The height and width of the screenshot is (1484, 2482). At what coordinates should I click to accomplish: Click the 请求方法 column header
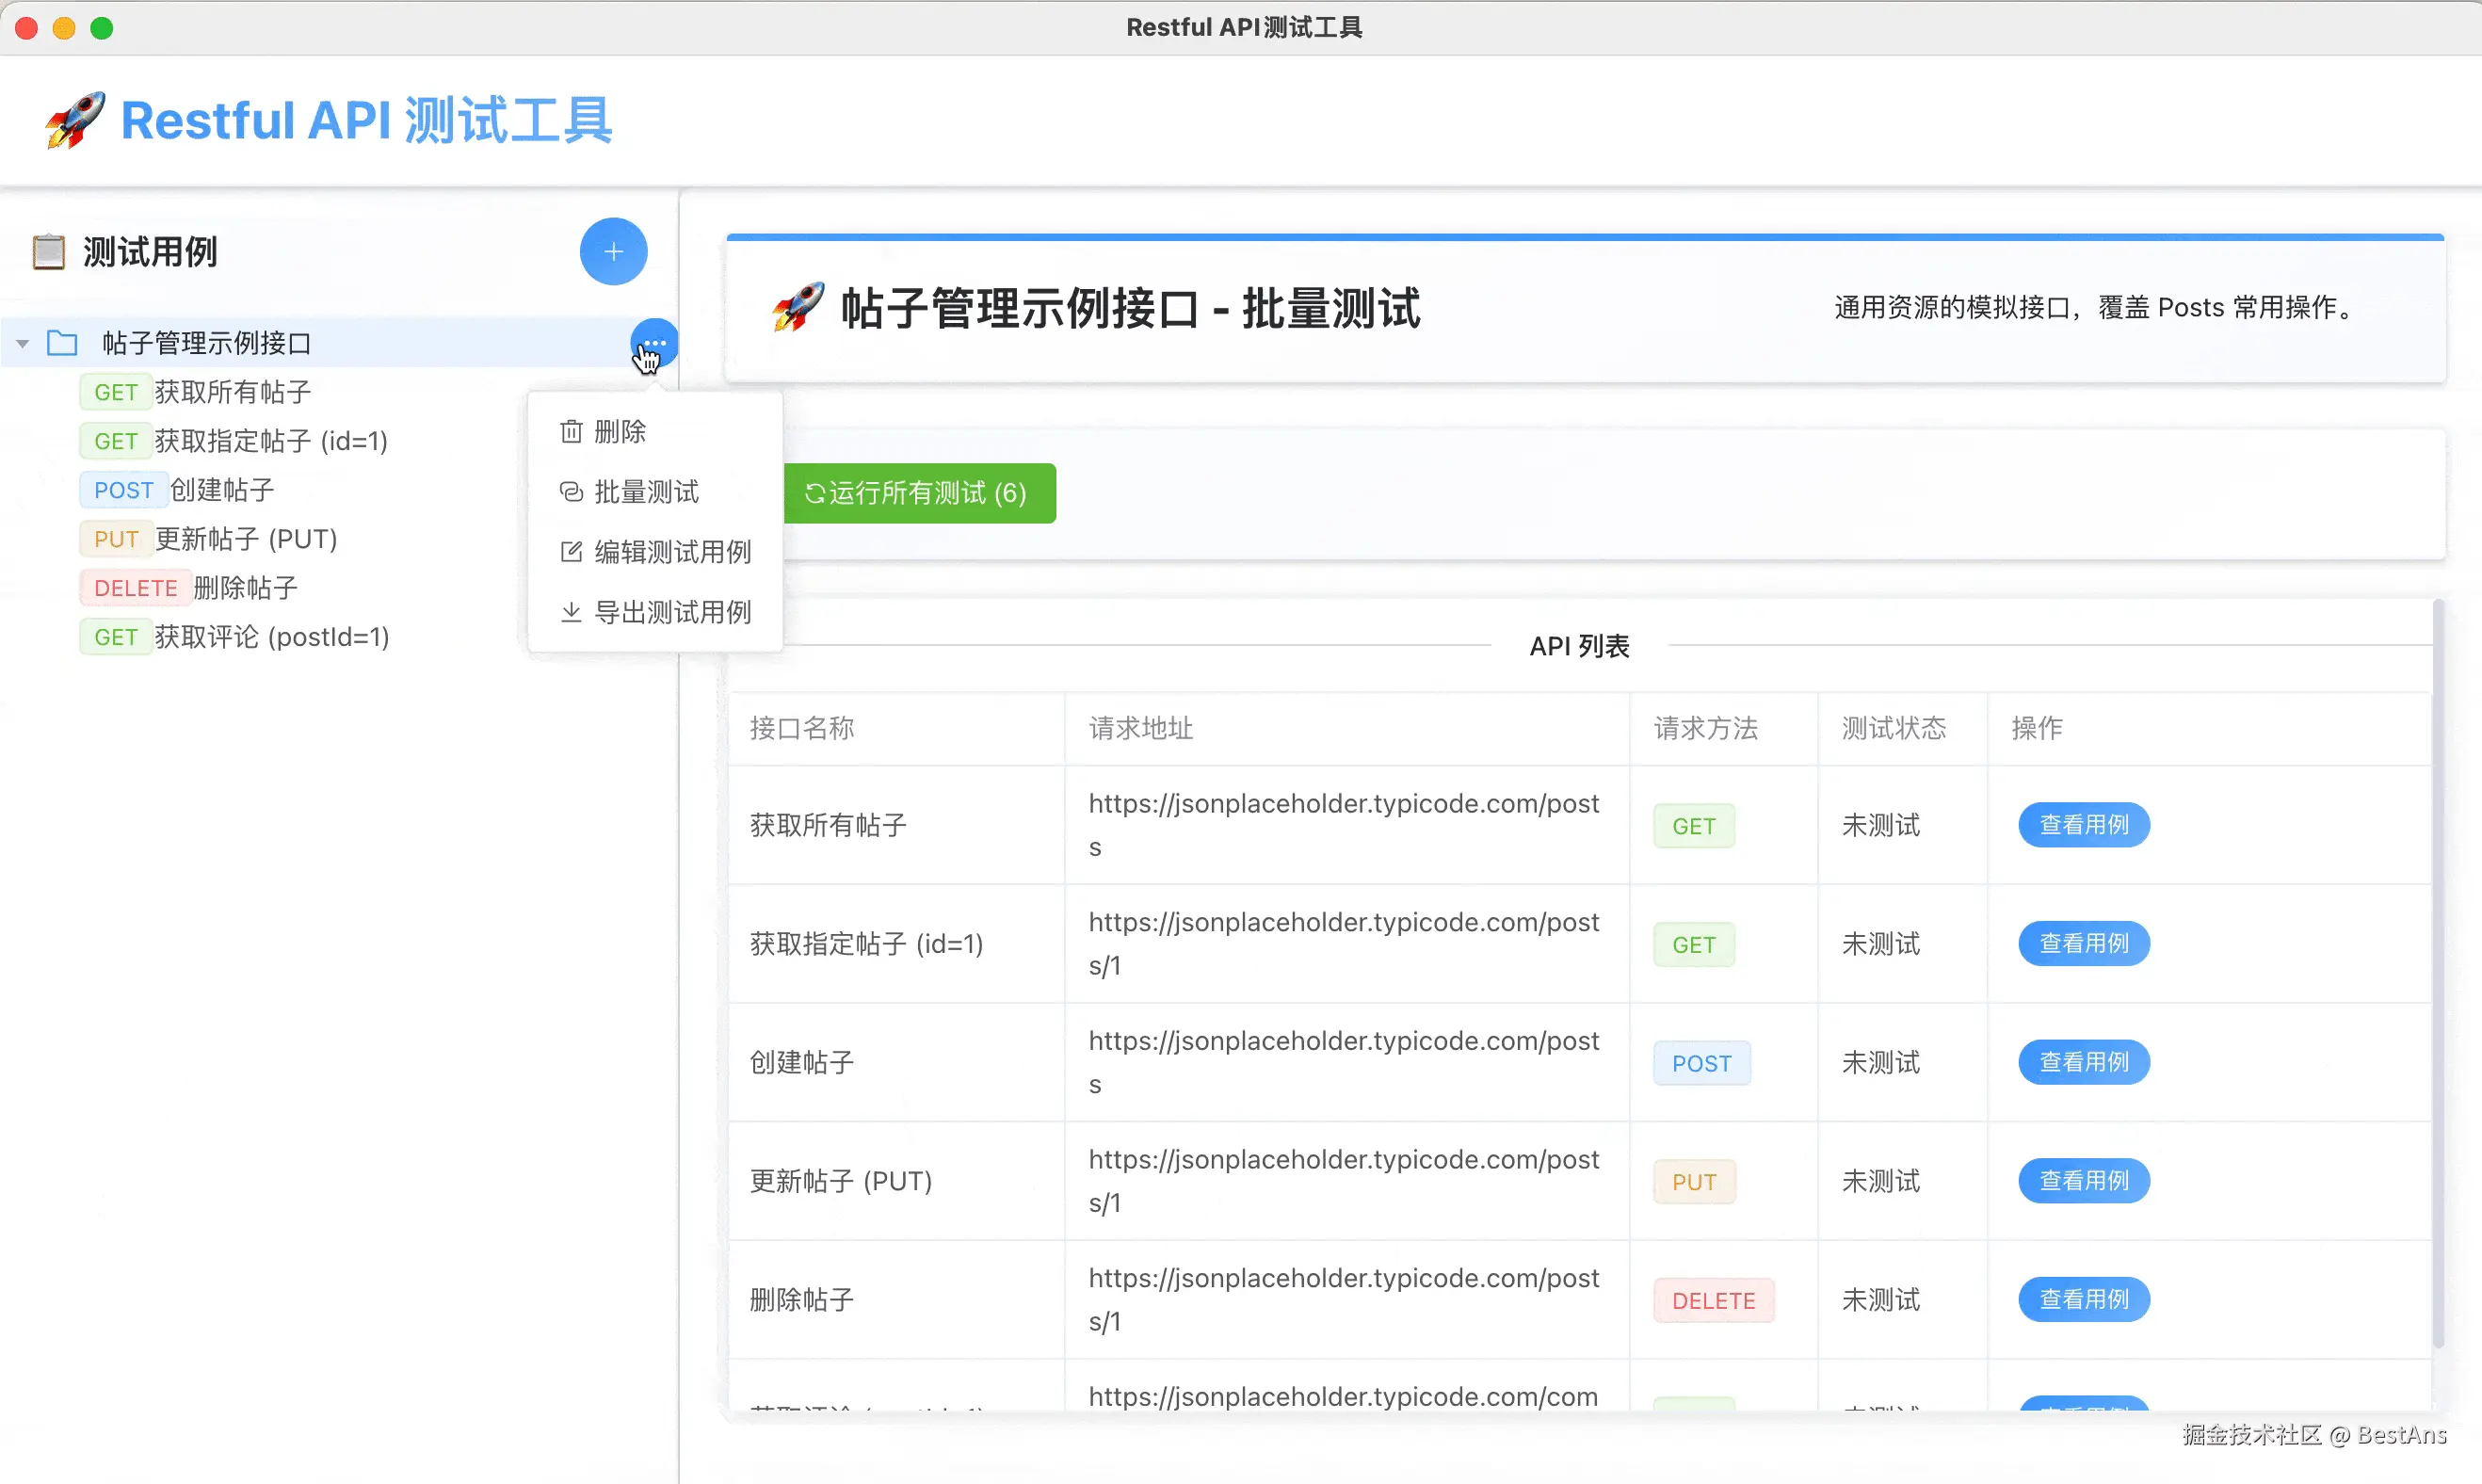tap(1705, 728)
